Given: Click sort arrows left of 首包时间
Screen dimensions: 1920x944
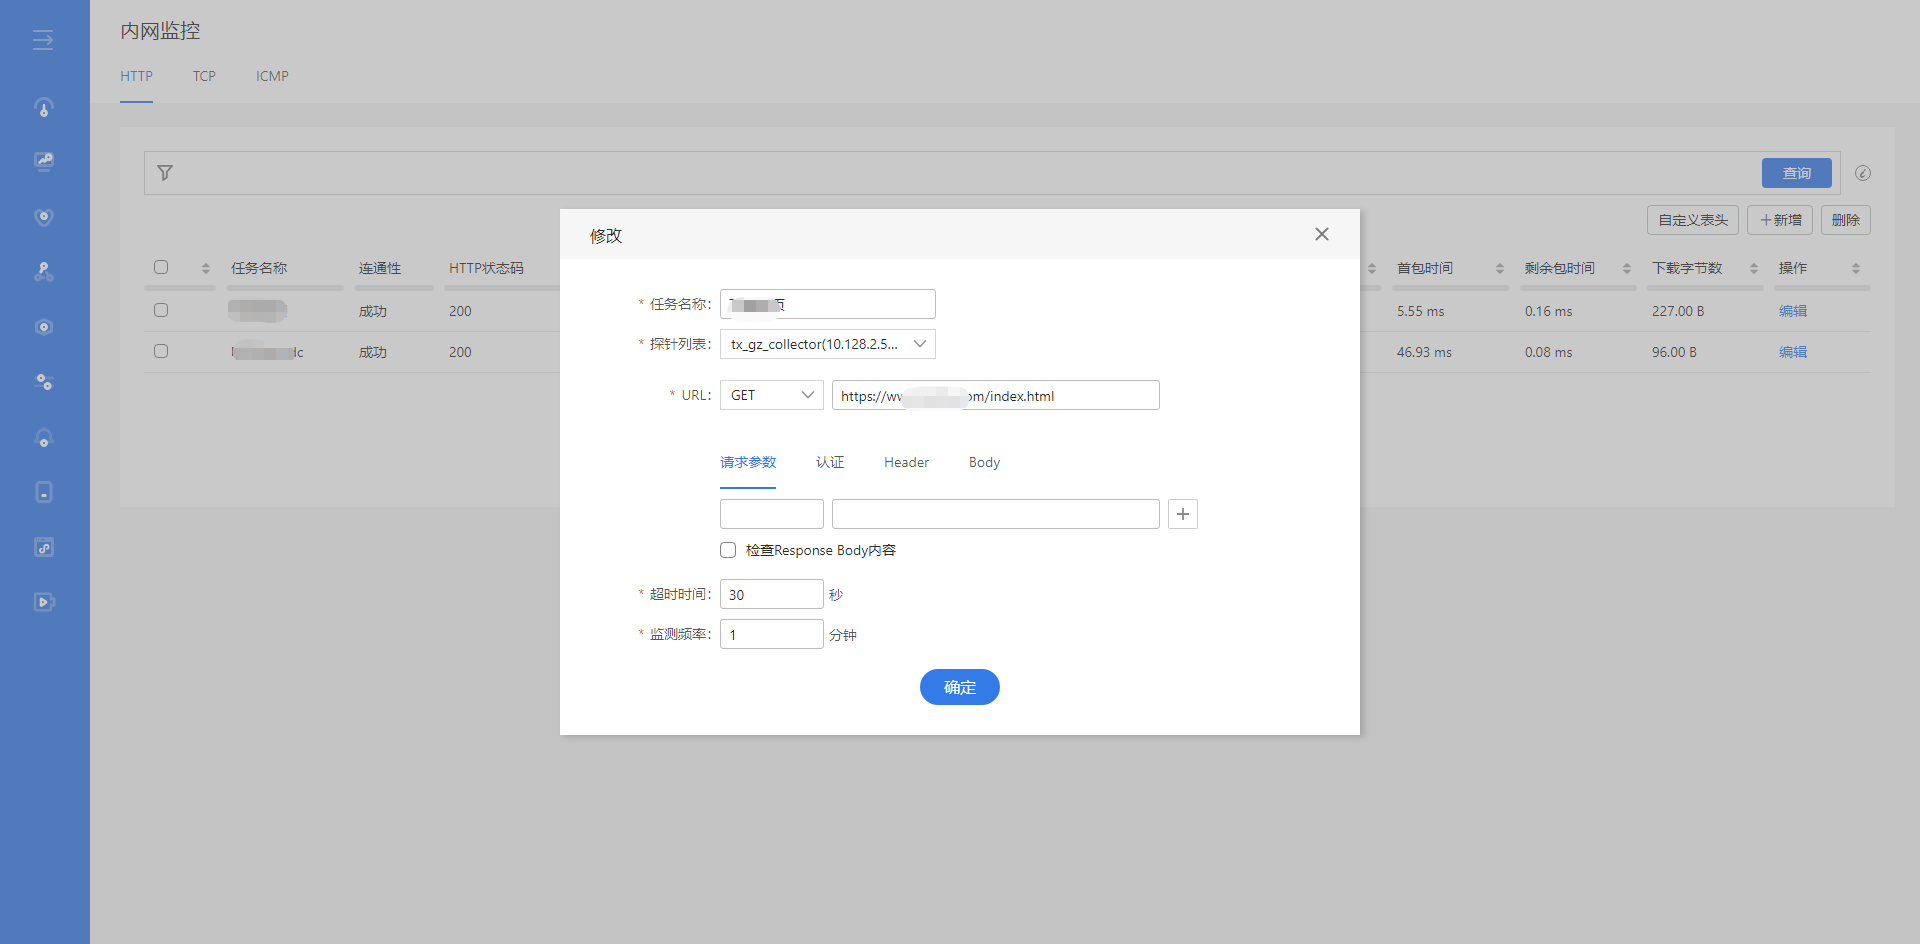Looking at the screenshot, I should pyautogui.click(x=1372, y=269).
